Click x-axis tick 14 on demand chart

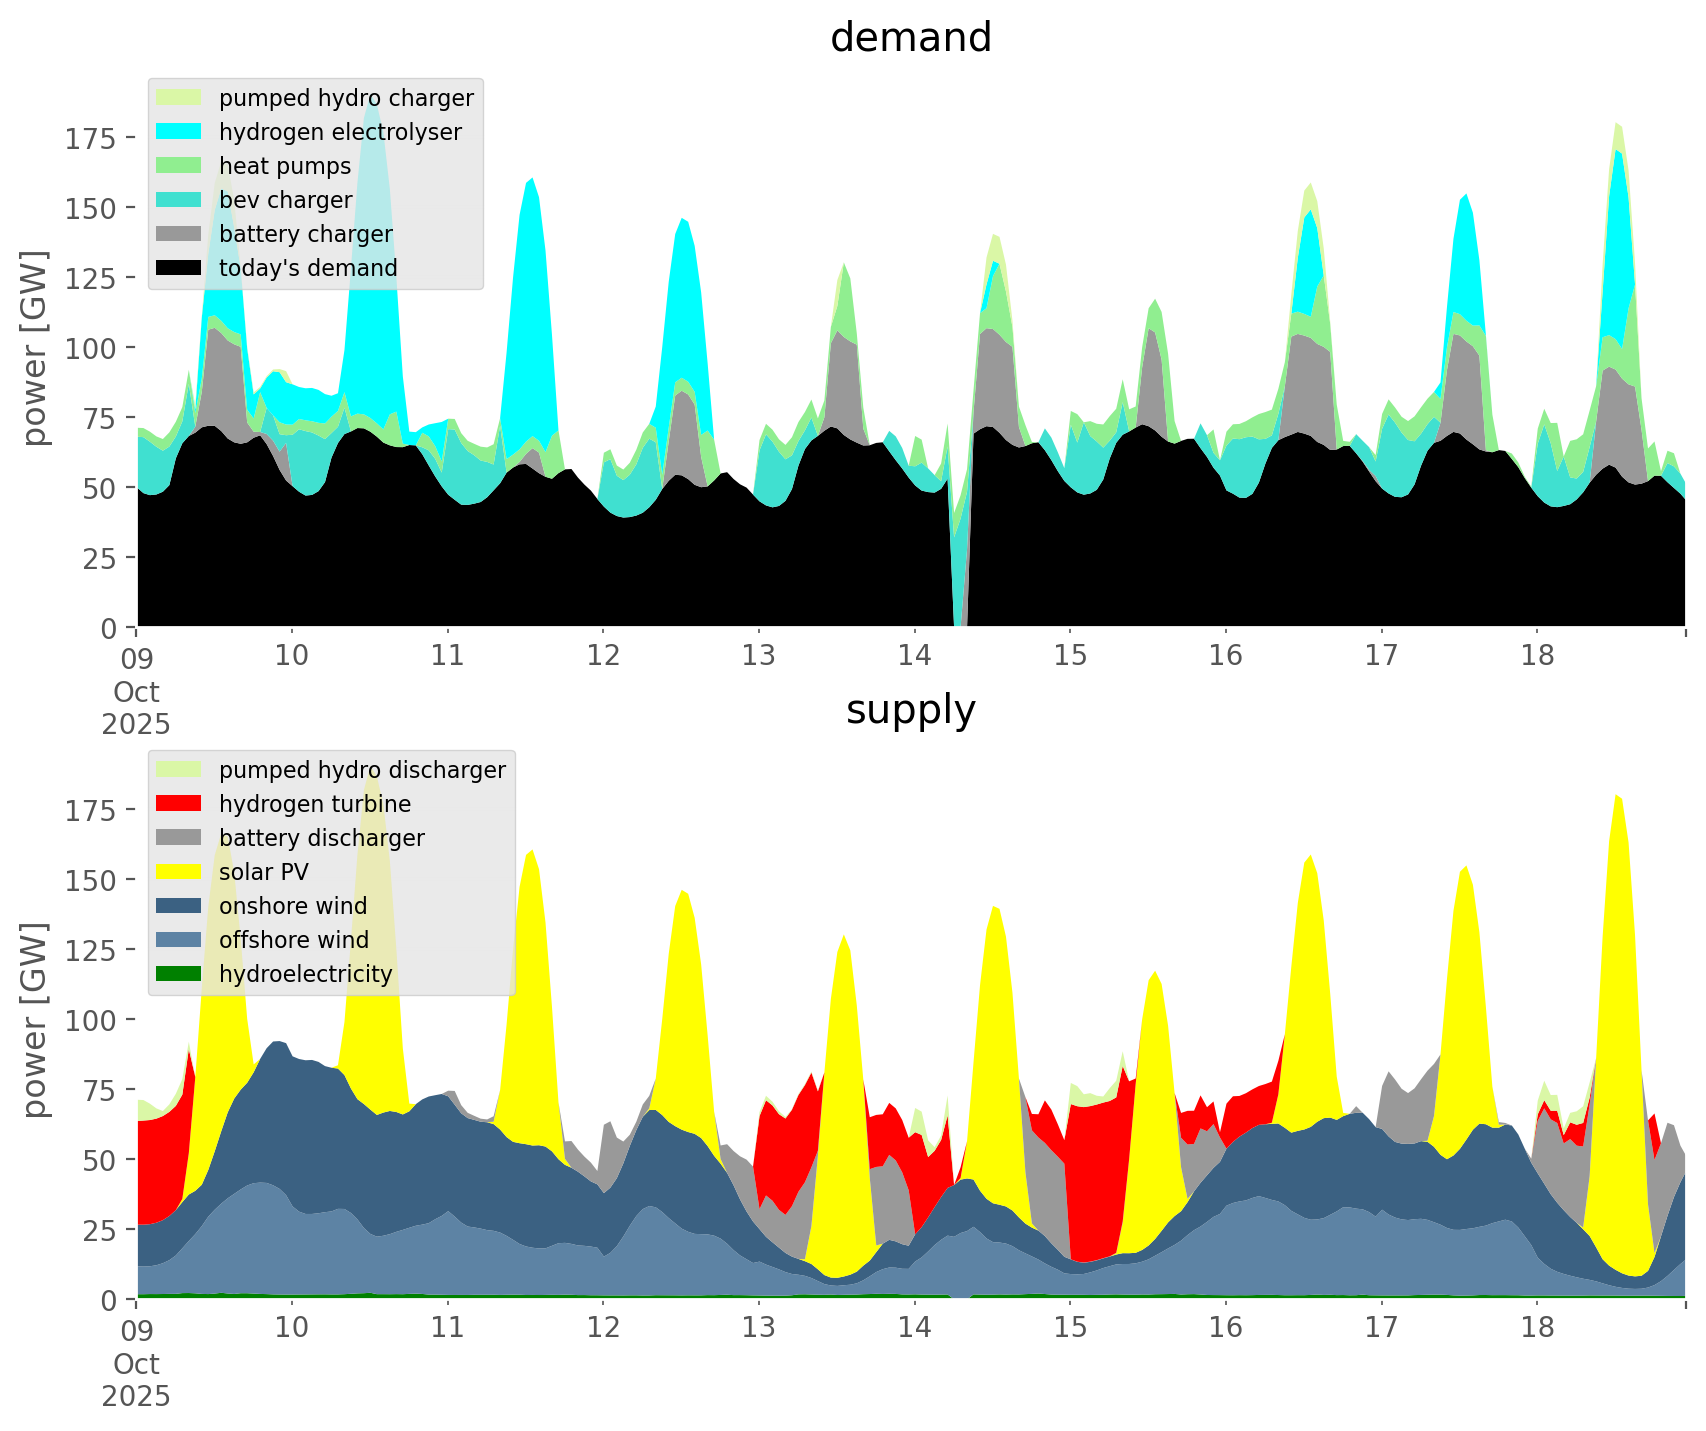pos(914,656)
